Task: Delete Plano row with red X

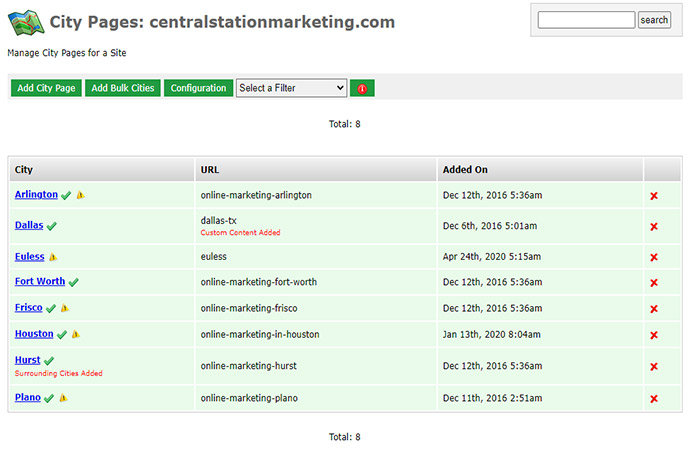Action: tap(654, 399)
